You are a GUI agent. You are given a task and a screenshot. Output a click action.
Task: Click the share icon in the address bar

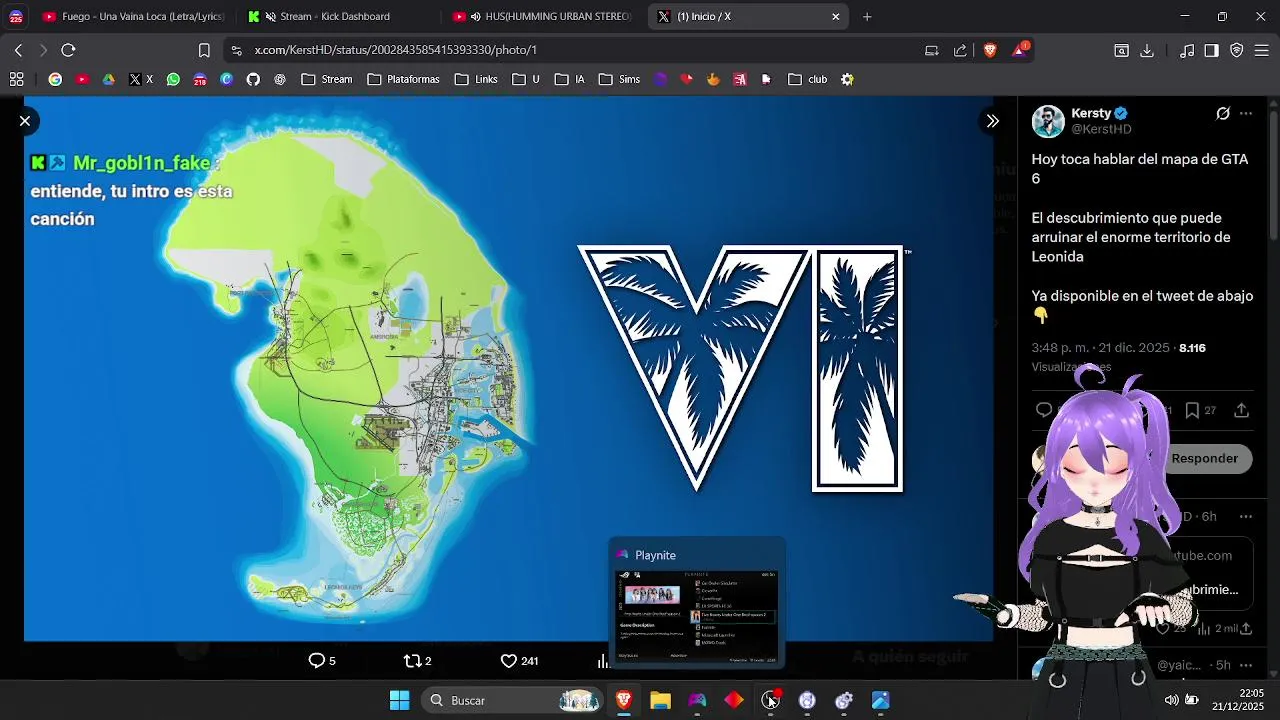point(960,50)
